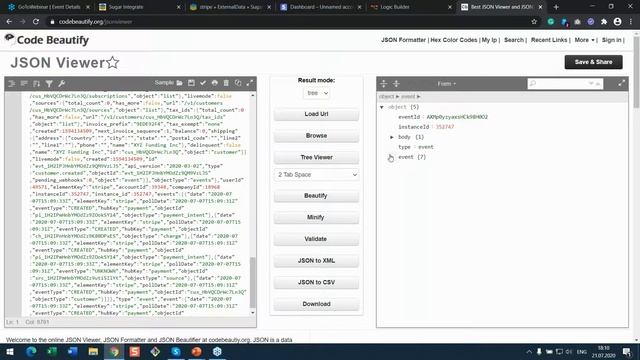Screen dimensions: 640x360
Task: Click Sign in link in header
Action: click(x=611, y=40)
